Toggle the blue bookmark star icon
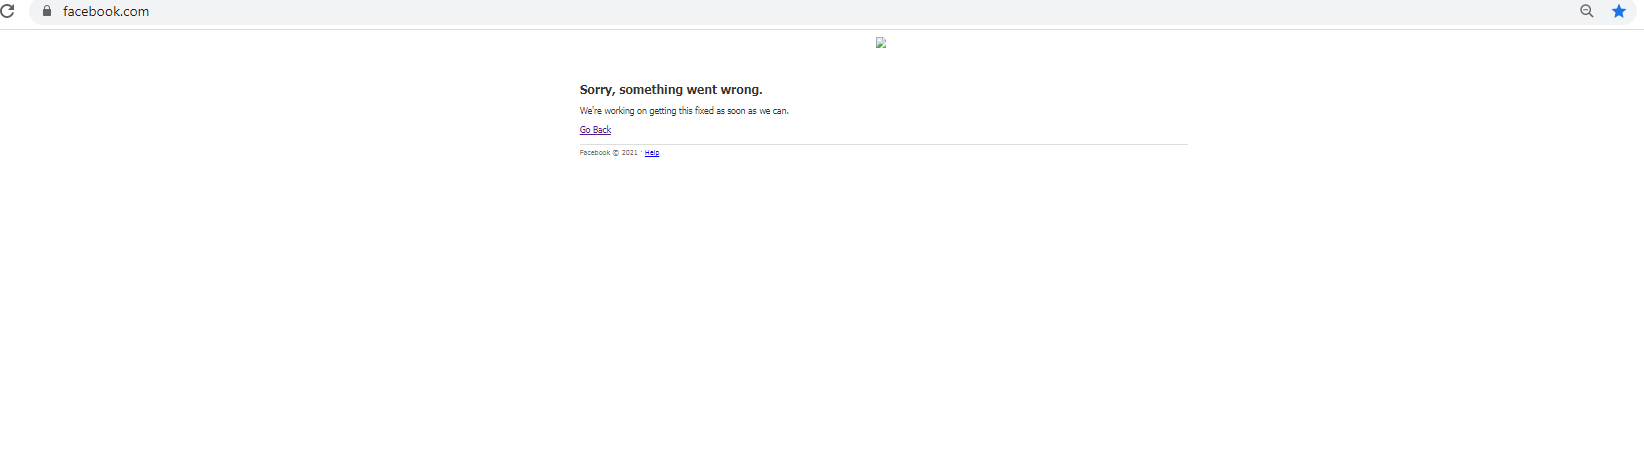 point(1619,11)
